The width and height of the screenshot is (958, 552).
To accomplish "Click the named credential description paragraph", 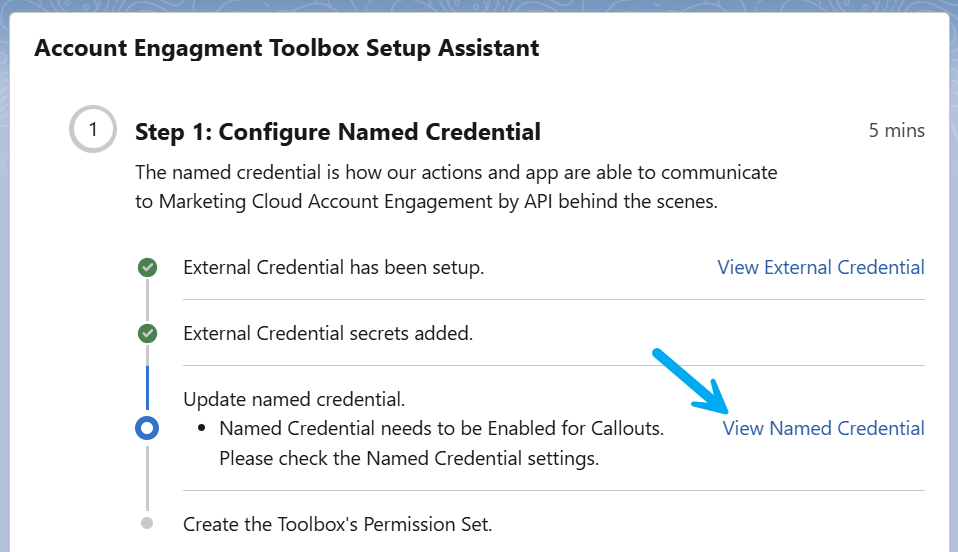I will [456, 186].
